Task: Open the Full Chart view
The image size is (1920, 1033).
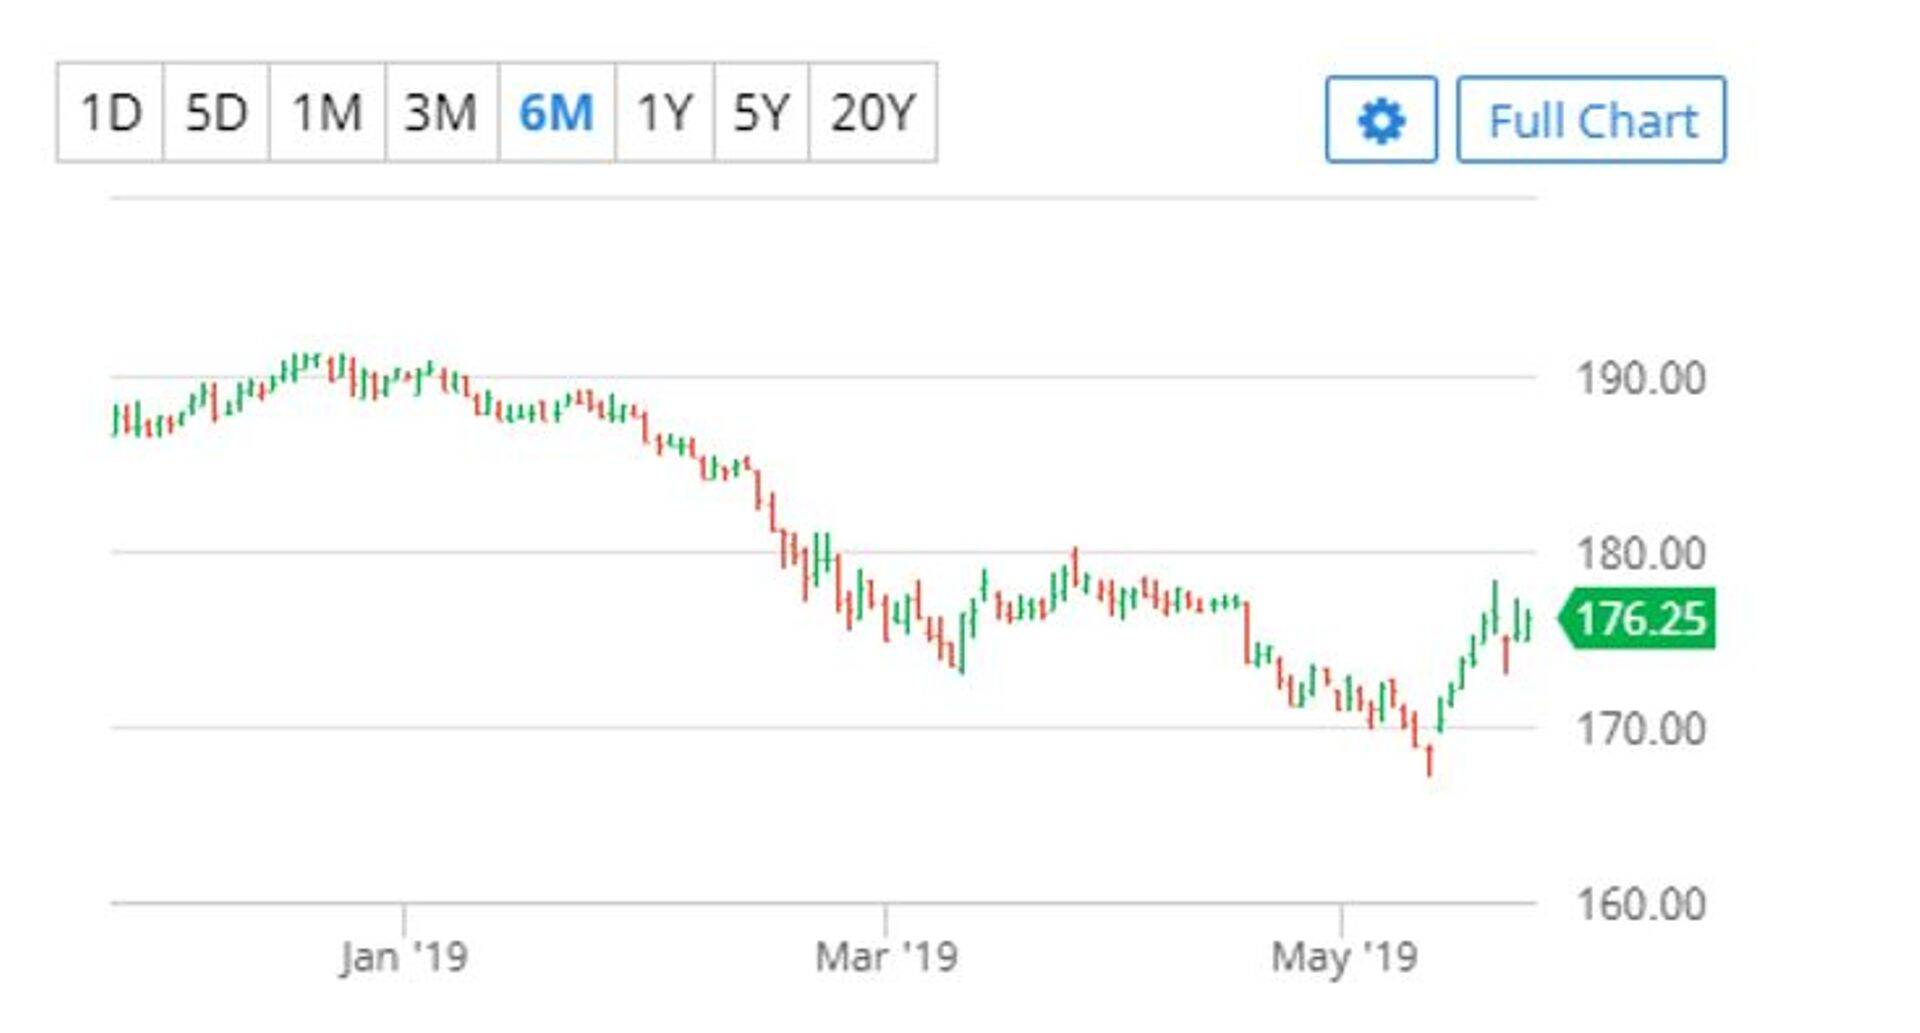Action: pos(1591,120)
